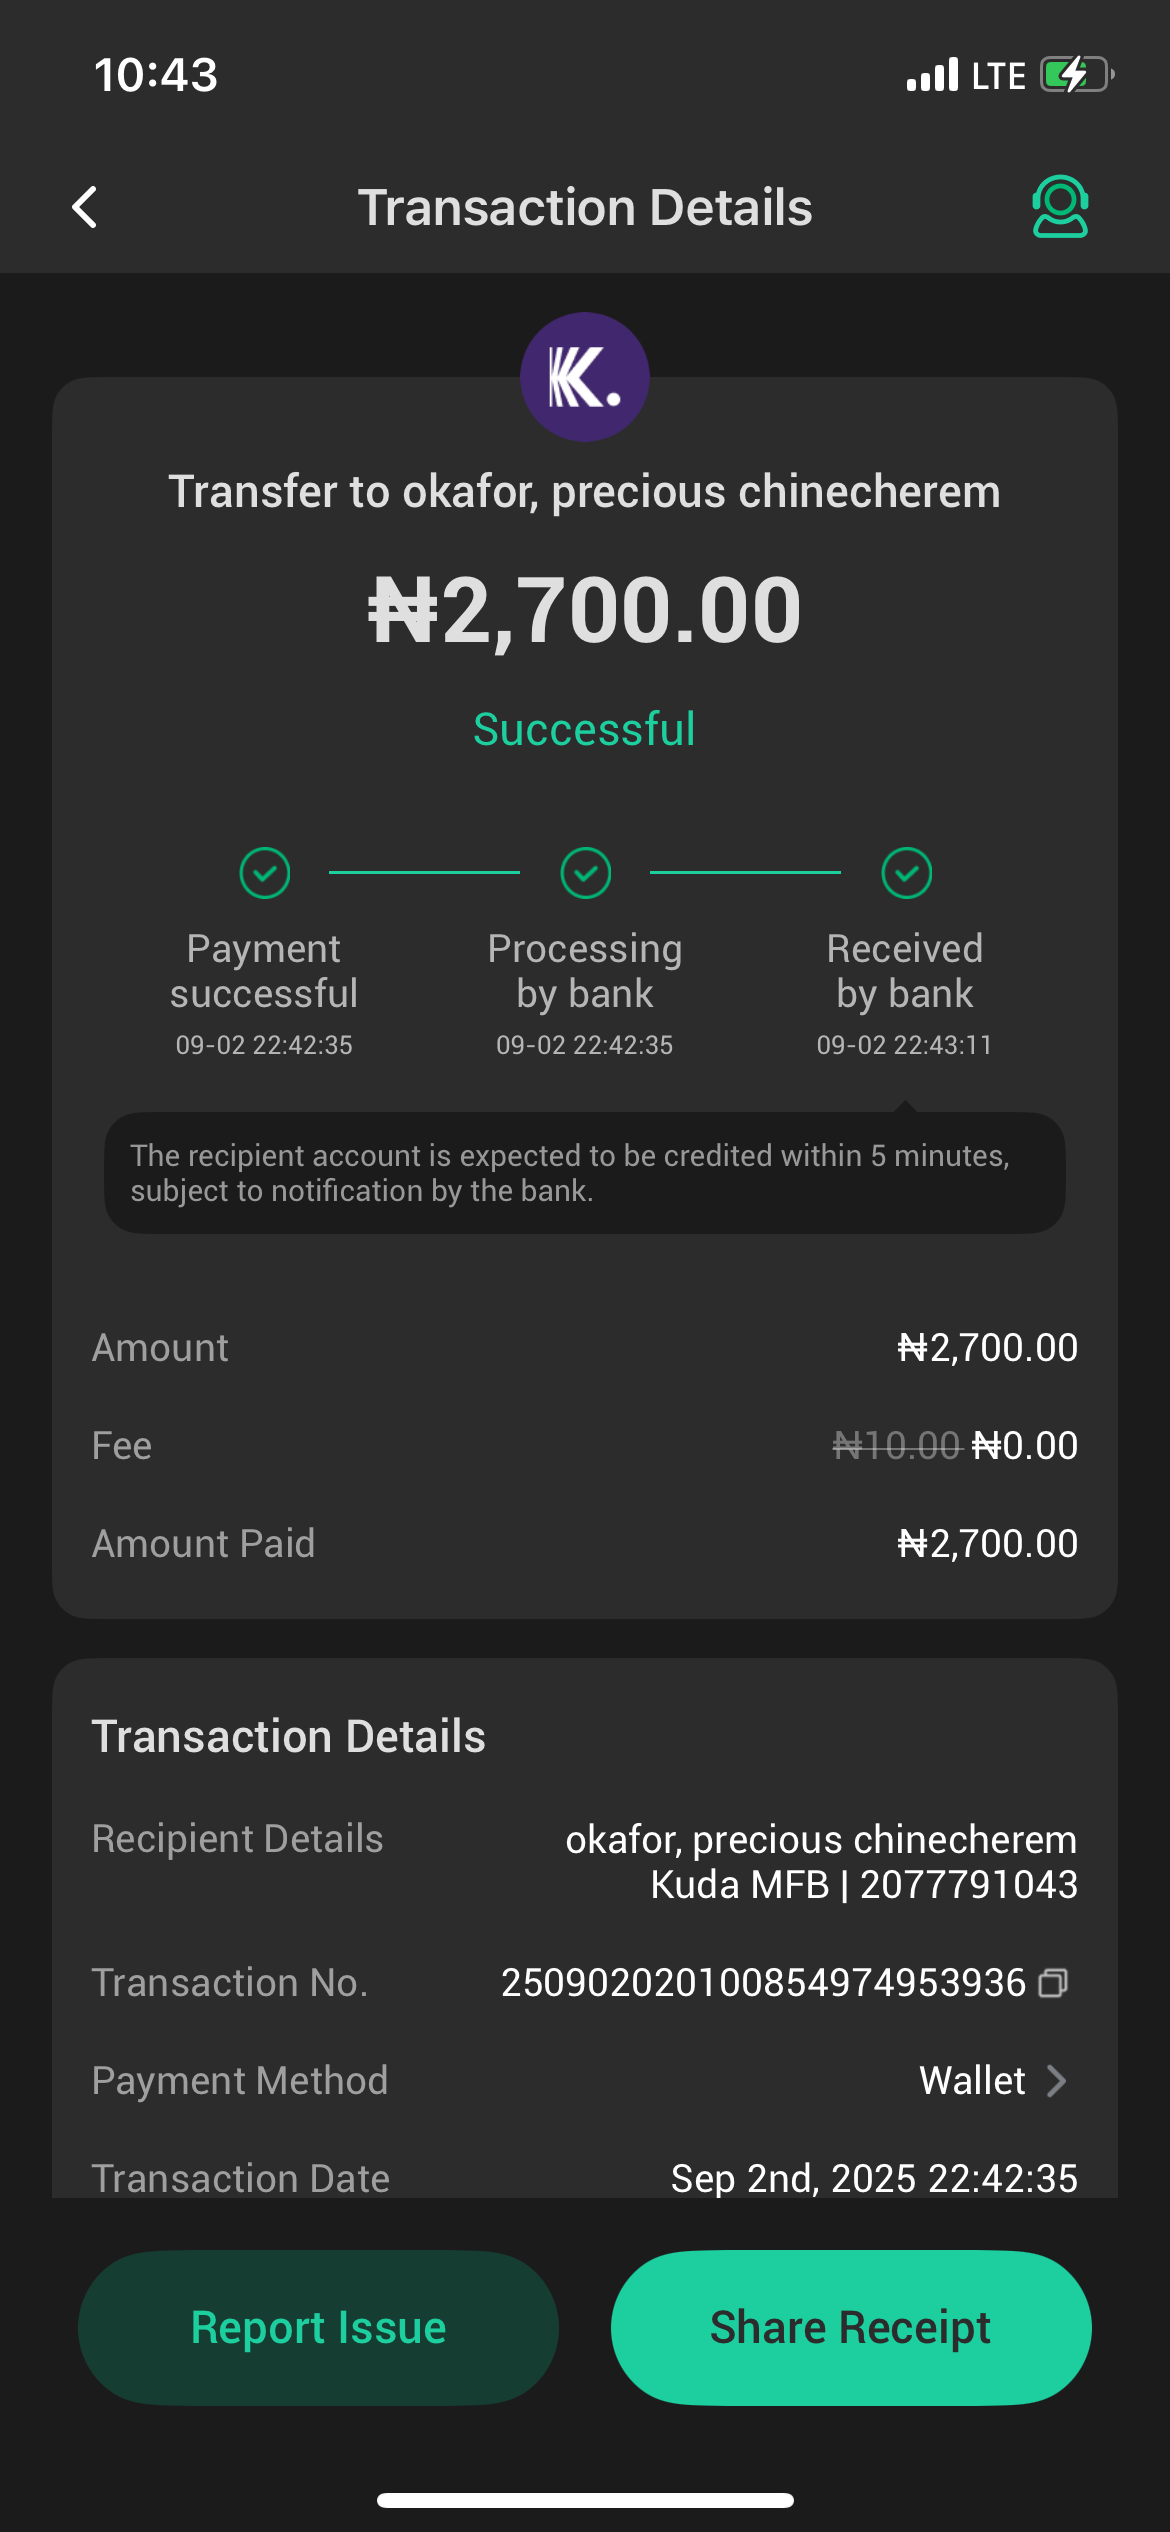Screen dimensions: 1170x2532
Task: Expand the Wallet payment method chevron
Action: coord(1056,2081)
